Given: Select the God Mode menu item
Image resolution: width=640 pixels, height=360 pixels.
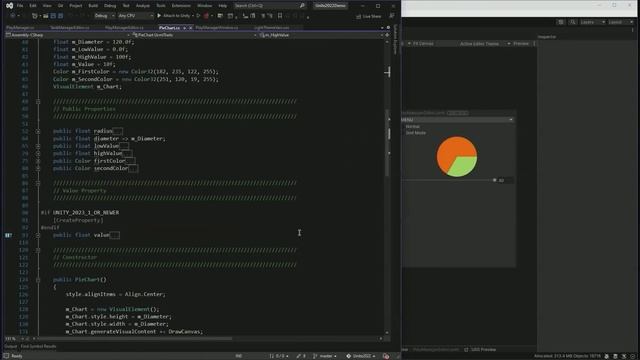Looking at the screenshot, I should (416, 133).
